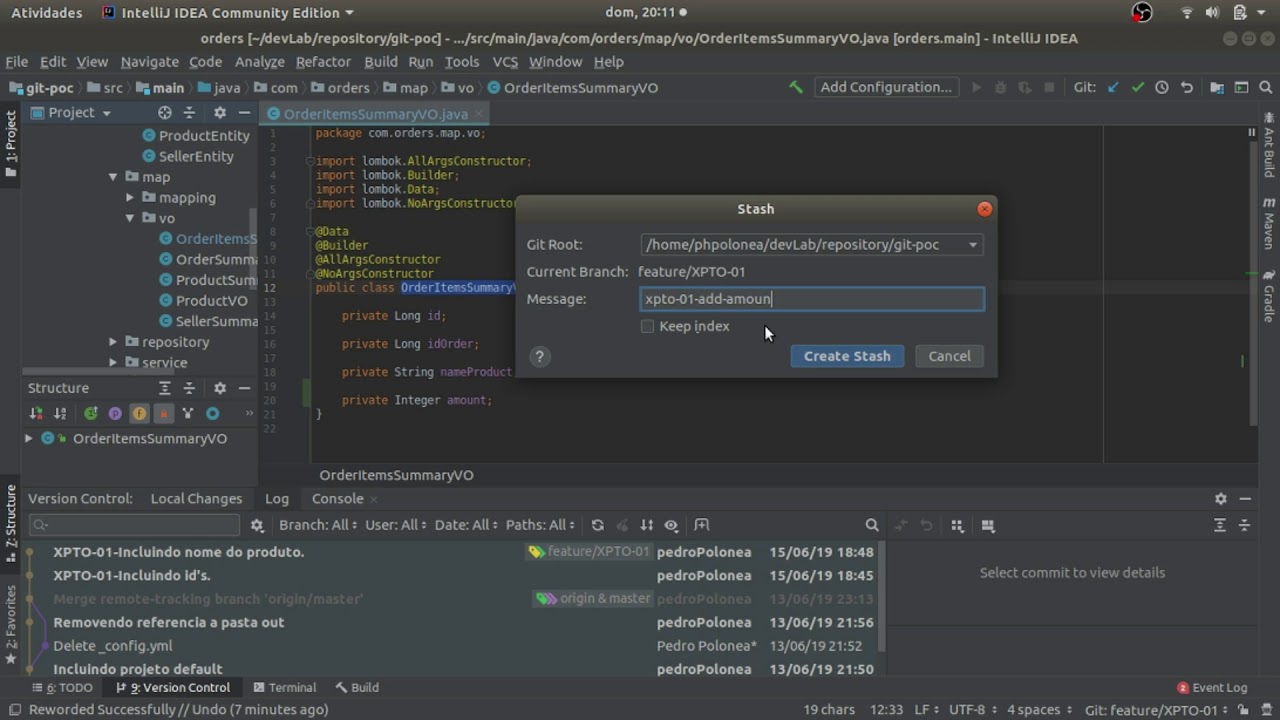
Task: Hide the Project panel via minus icon
Action: click(244, 112)
